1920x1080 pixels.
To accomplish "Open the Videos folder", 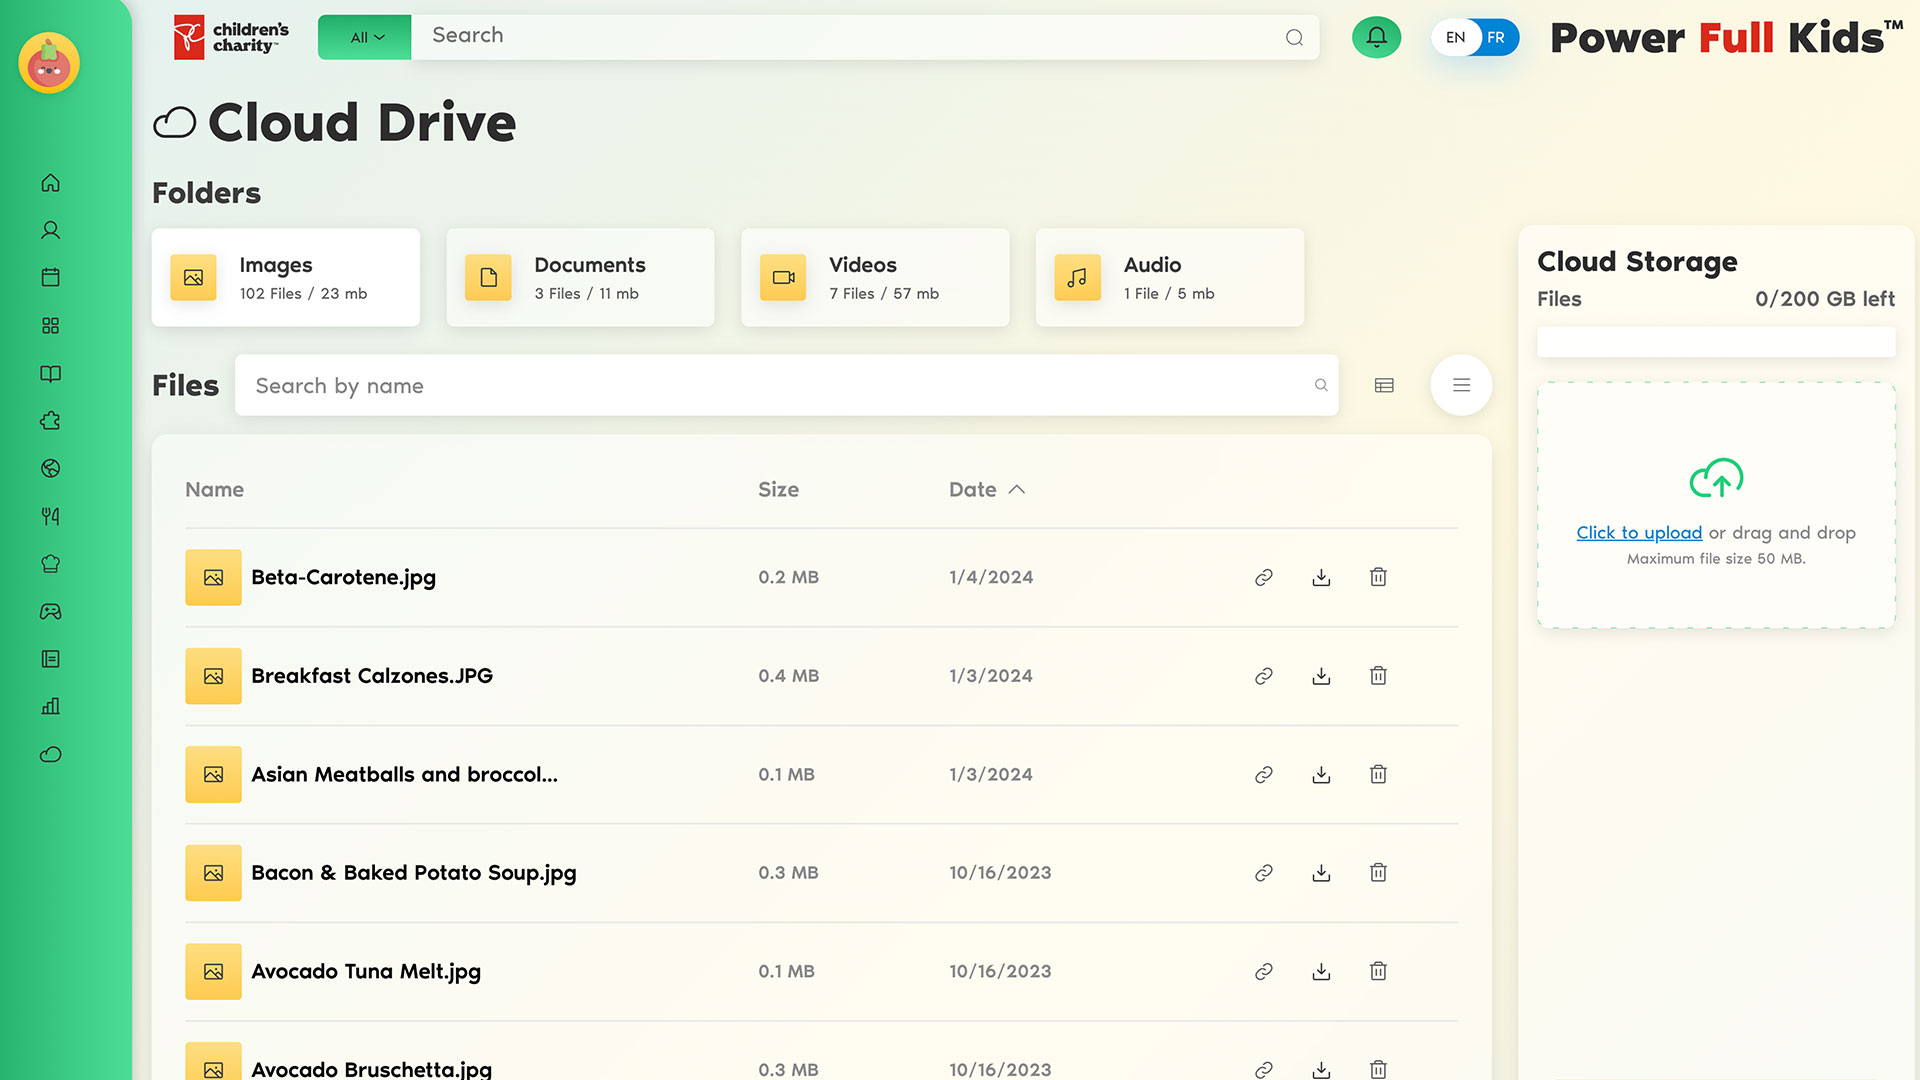I will (x=875, y=278).
